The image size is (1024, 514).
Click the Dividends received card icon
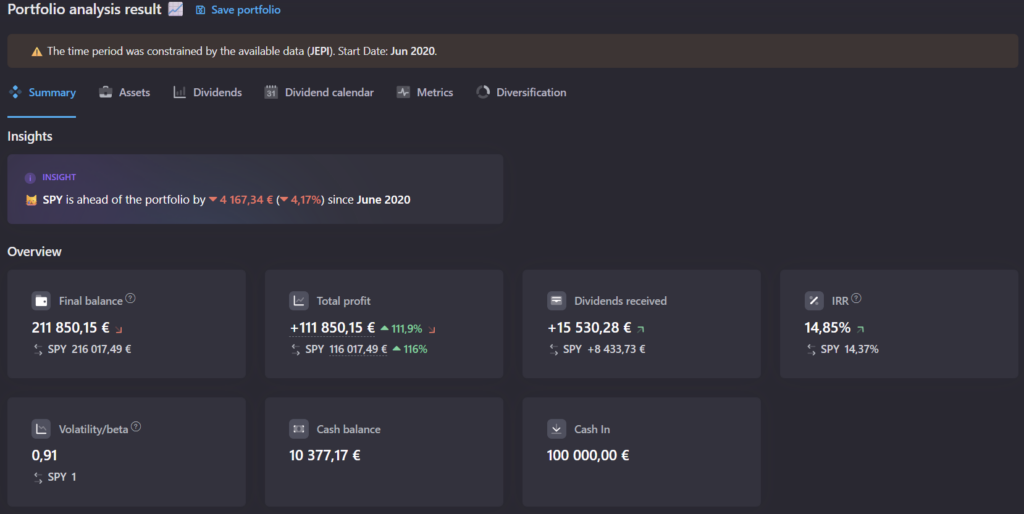(557, 300)
